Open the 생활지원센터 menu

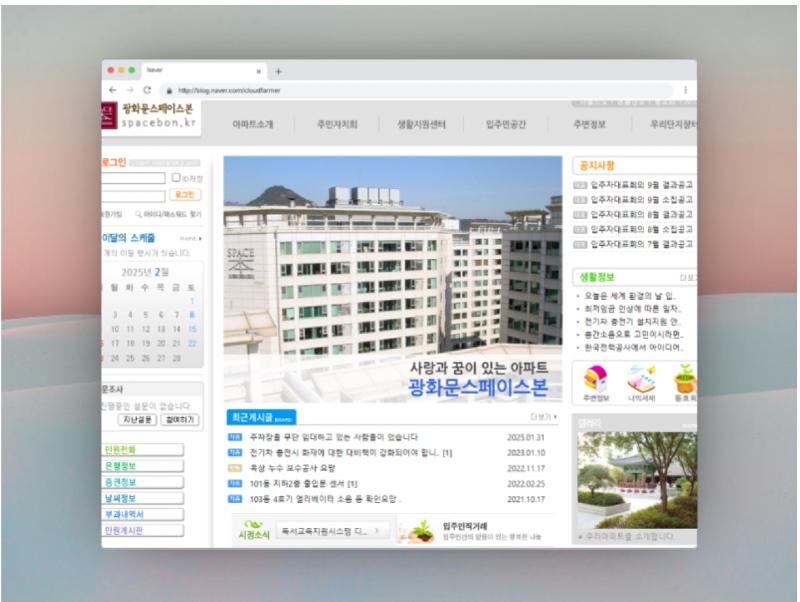pyautogui.click(x=421, y=124)
